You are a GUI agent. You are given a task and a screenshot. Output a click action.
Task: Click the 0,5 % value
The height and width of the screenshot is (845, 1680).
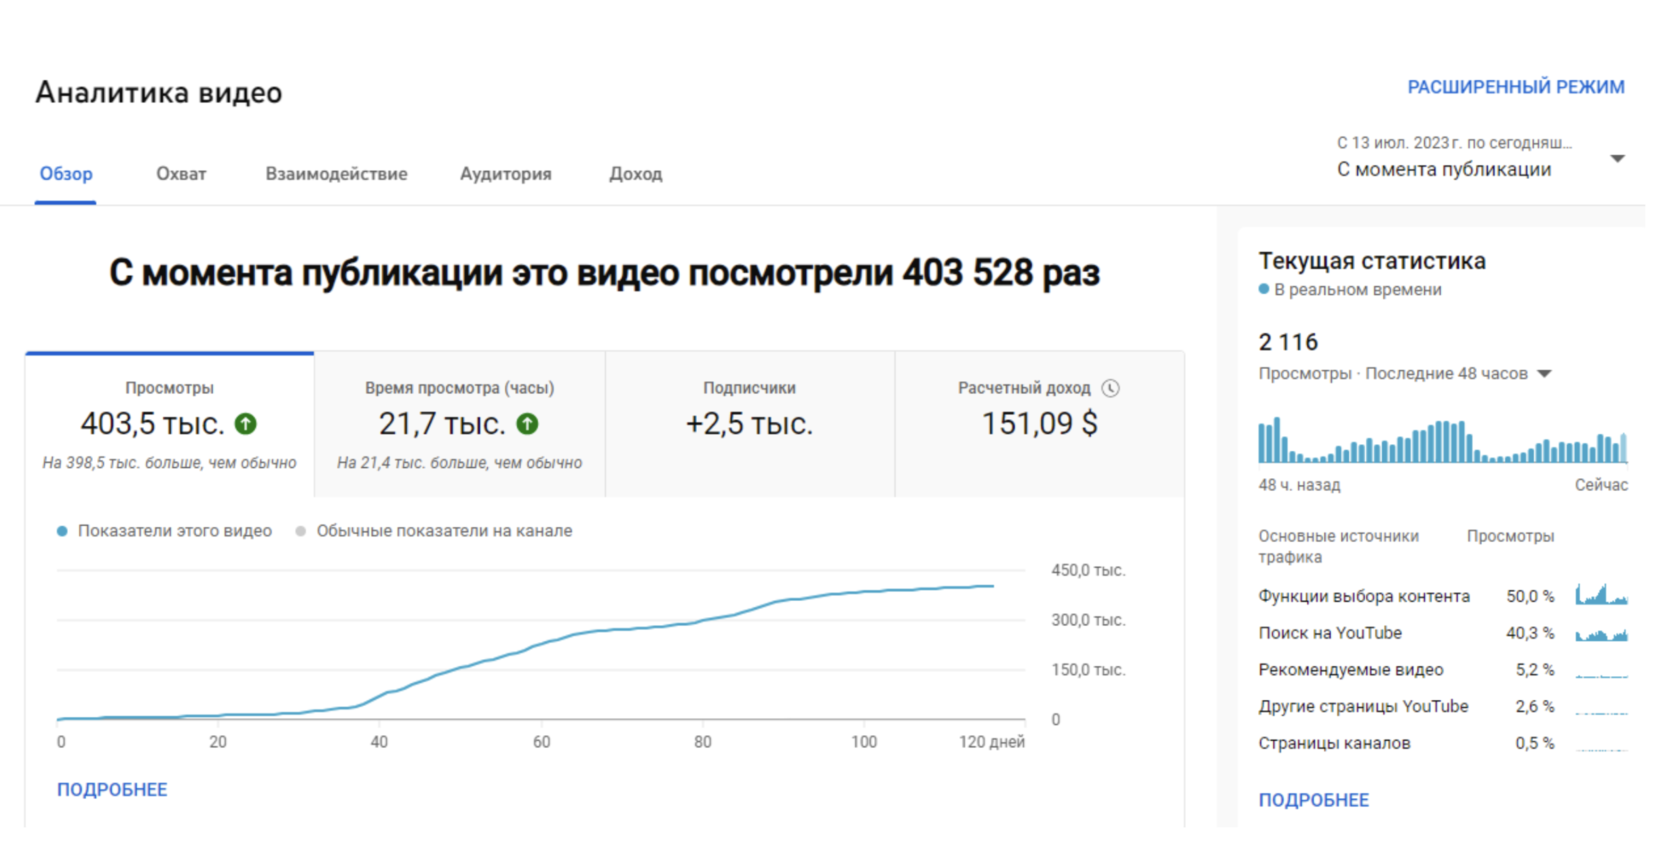point(1535,743)
